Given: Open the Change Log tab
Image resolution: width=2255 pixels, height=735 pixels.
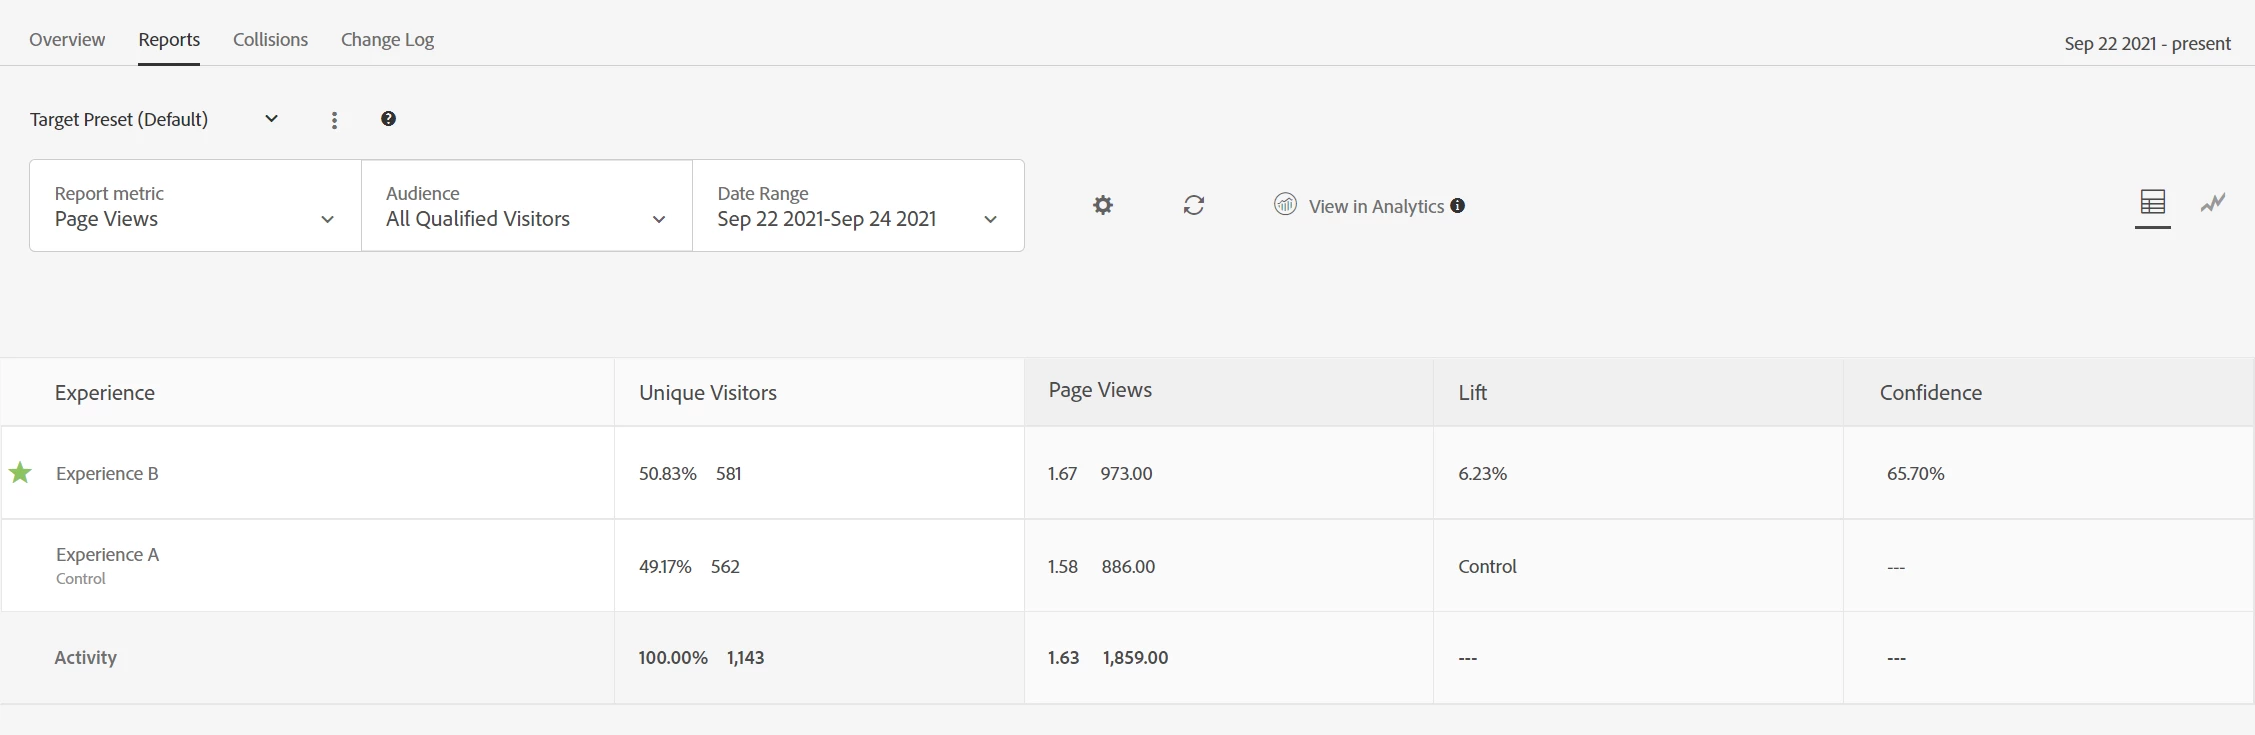Looking at the screenshot, I should (x=387, y=40).
